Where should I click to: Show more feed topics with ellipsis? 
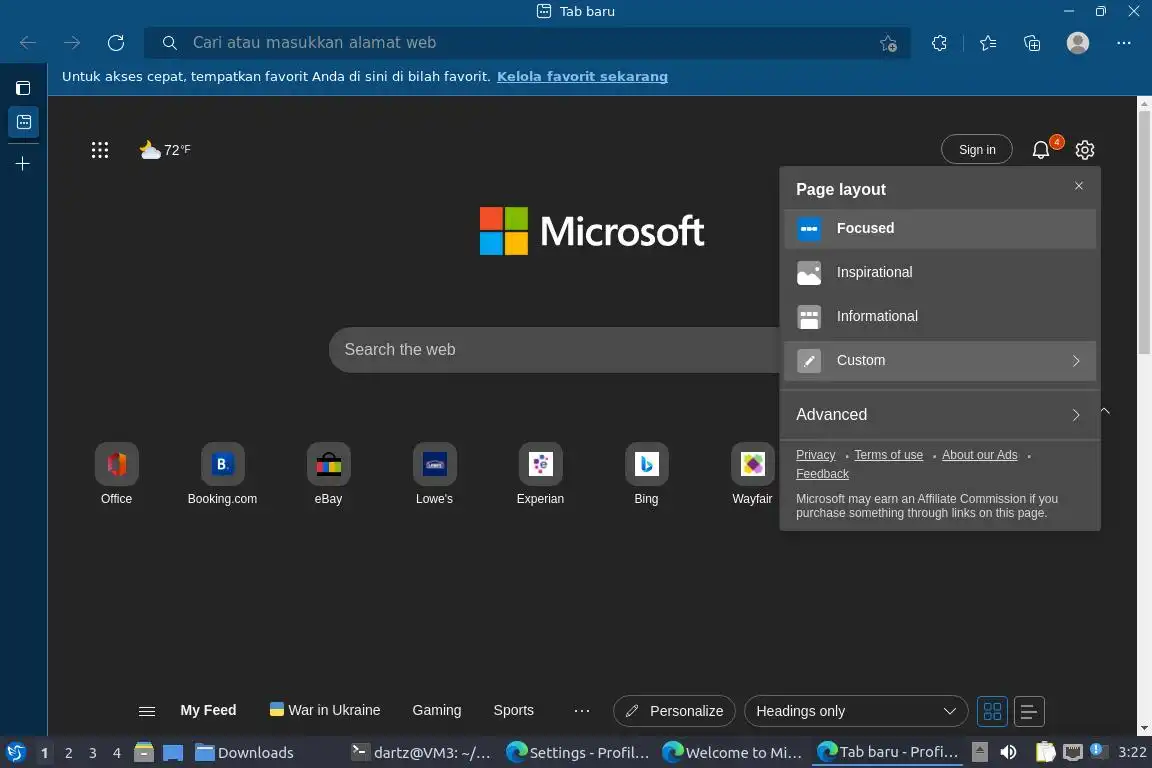click(x=582, y=711)
